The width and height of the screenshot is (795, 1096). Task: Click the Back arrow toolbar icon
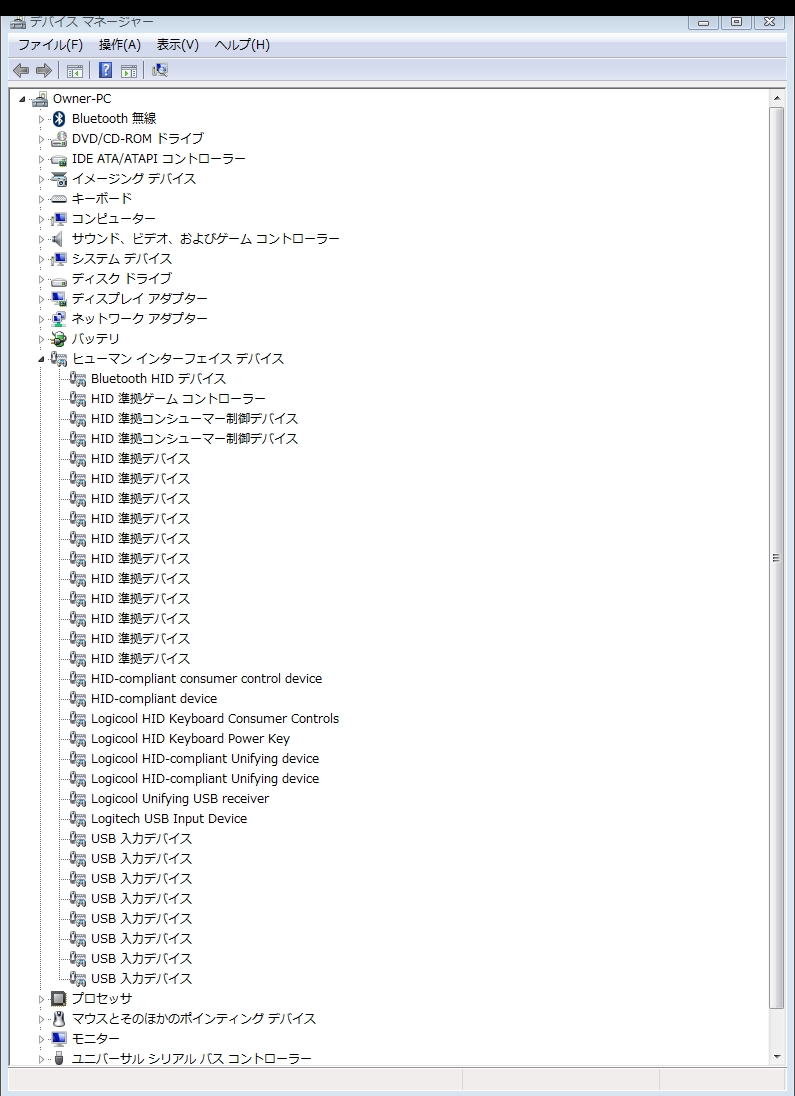[x=22, y=70]
